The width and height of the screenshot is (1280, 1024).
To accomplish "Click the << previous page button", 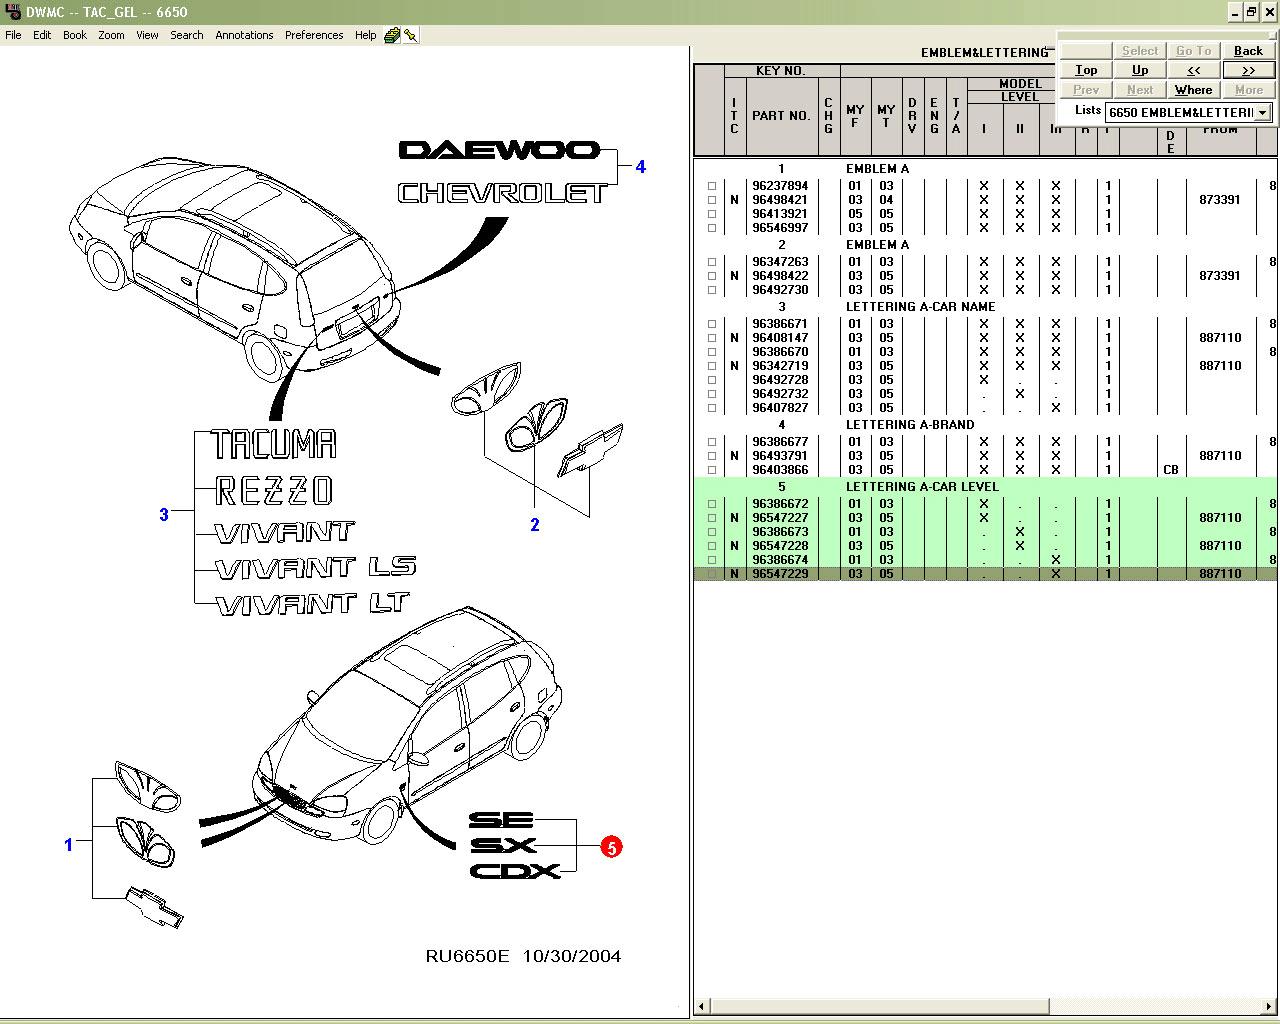I will (x=1194, y=70).
